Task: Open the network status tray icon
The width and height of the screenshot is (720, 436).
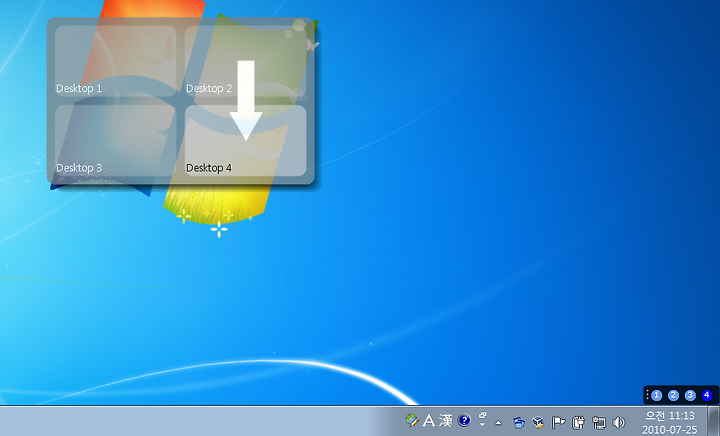Action: [599, 422]
